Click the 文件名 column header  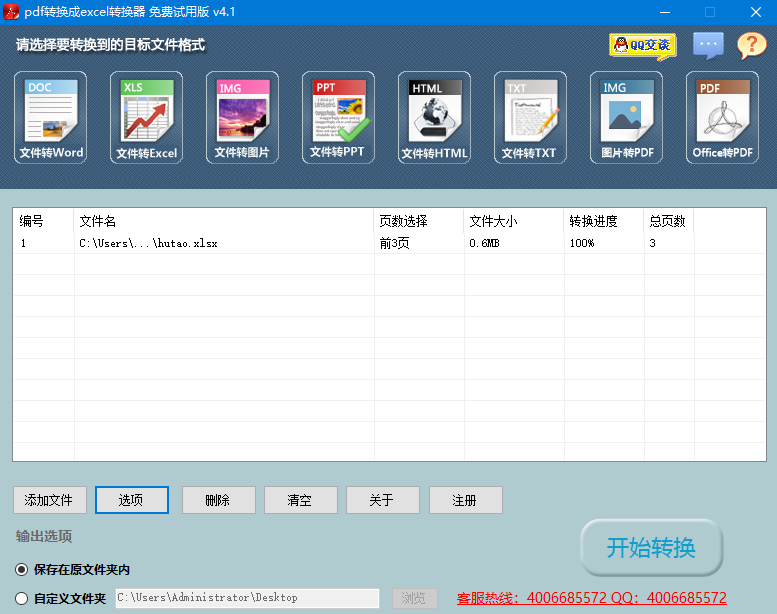[x=223, y=221]
